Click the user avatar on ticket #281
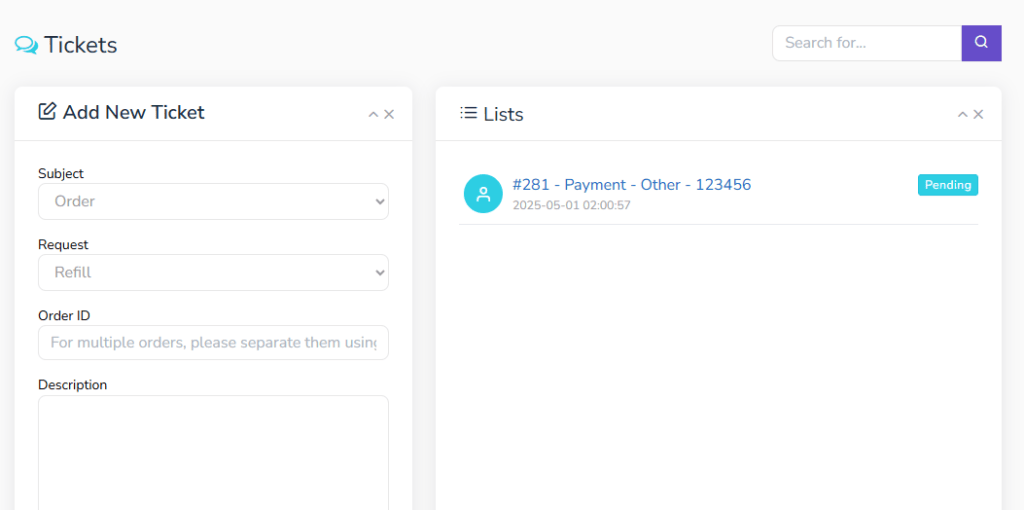This screenshot has height=510, width=1024. [x=483, y=193]
